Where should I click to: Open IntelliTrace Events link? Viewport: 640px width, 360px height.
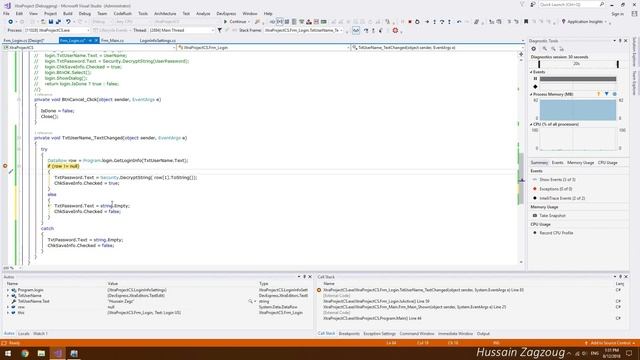click(562, 198)
